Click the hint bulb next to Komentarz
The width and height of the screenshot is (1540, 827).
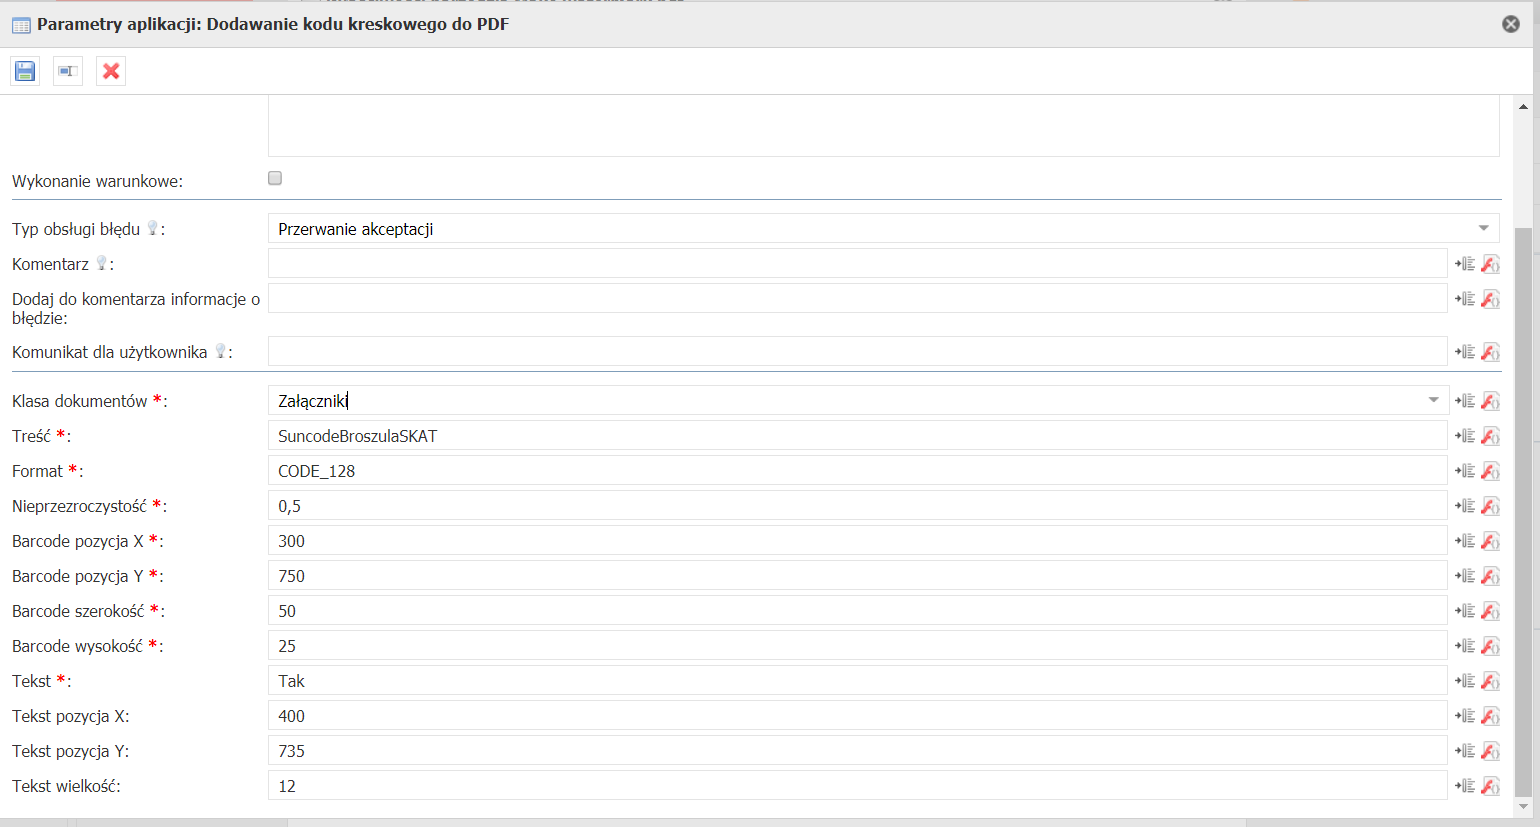(x=101, y=263)
